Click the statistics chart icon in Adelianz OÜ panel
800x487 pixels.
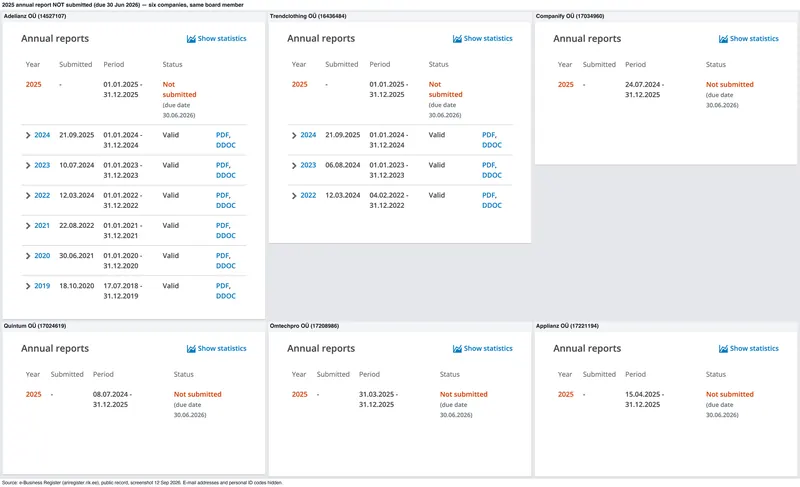pos(191,39)
